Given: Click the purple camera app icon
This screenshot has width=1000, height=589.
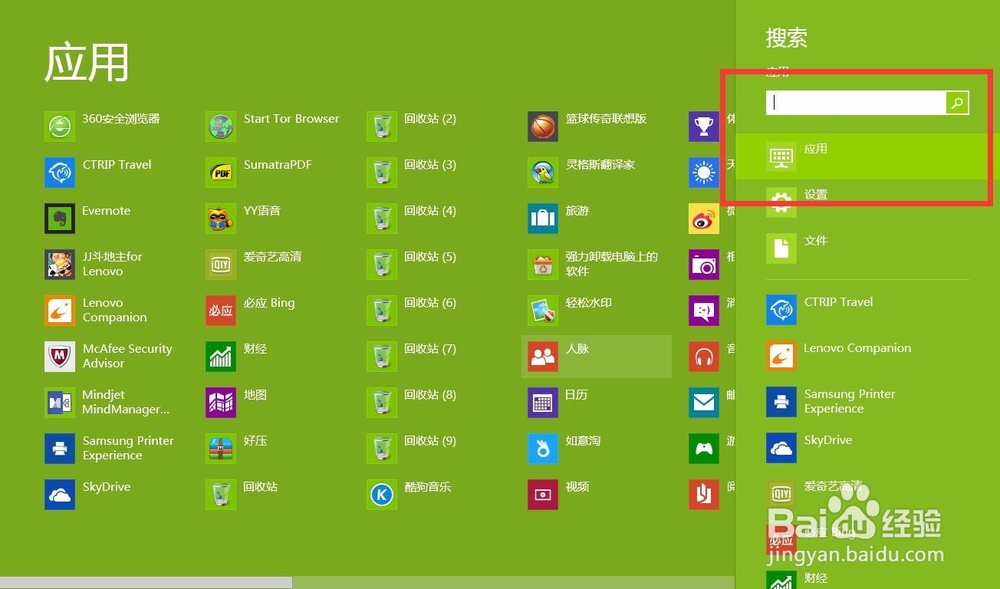Looking at the screenshot, I should coord(704,264).
